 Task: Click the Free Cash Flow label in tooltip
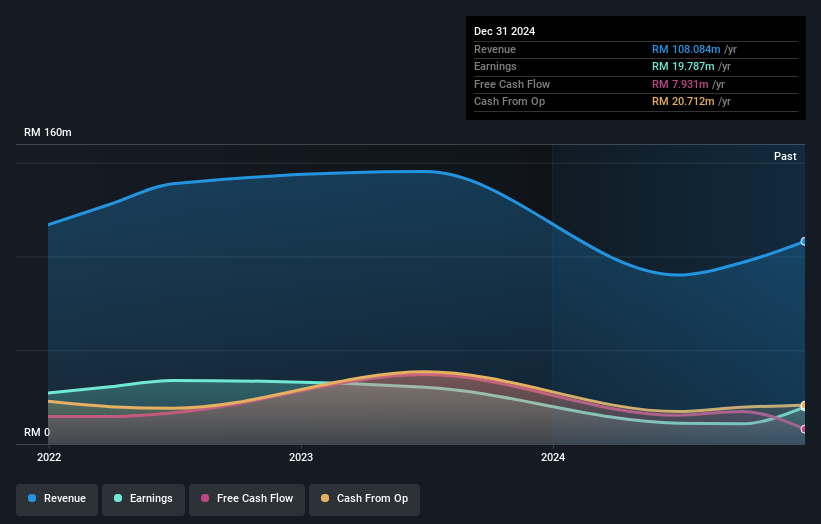512,84
